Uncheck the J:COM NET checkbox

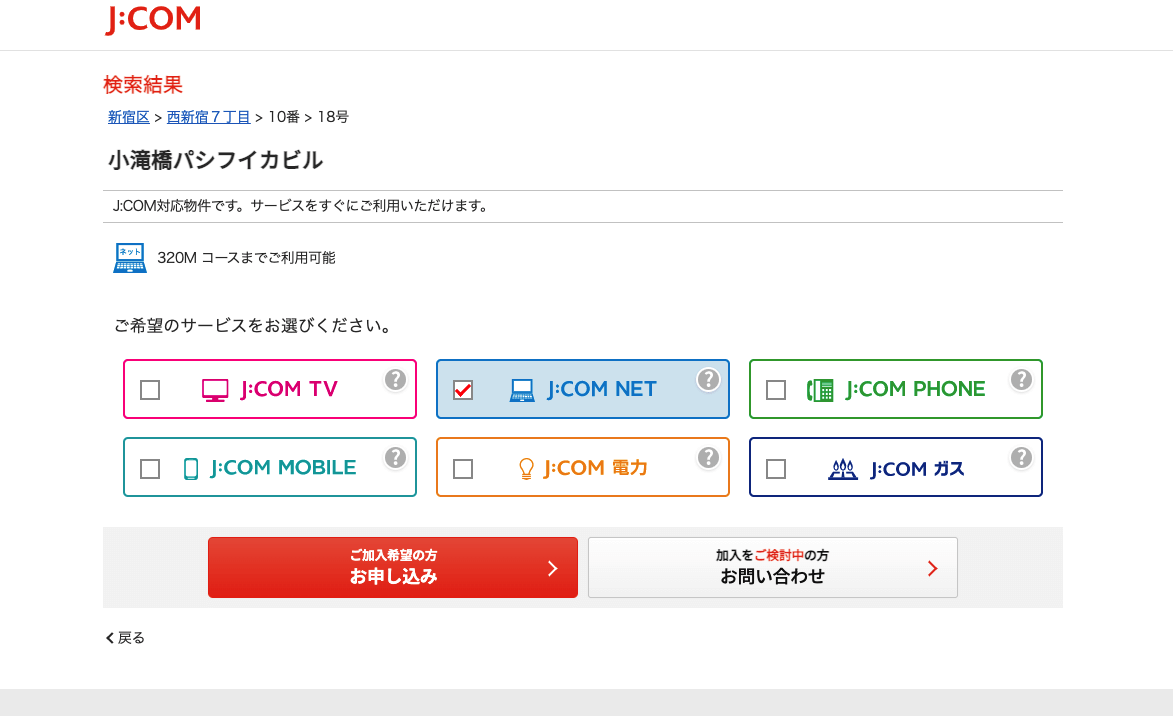pyautogui.click(x=463, y=390)
